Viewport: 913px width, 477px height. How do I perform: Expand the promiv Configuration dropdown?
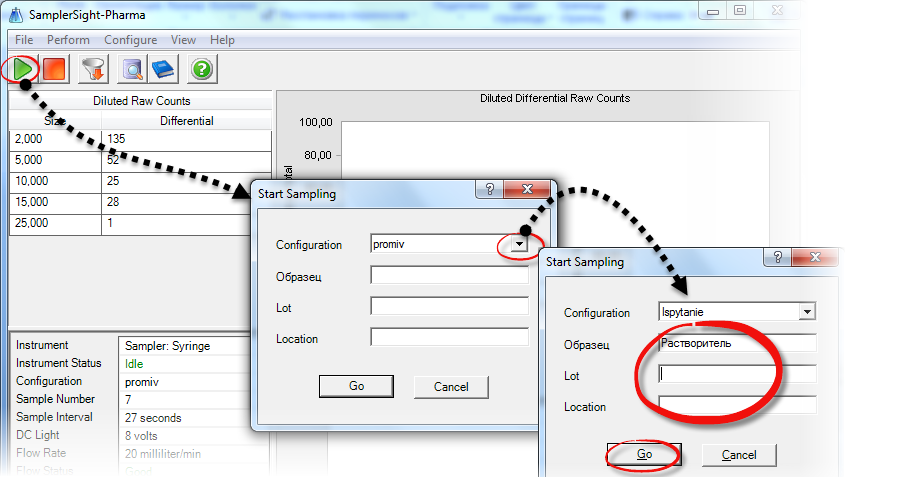[x=519, y=244]
